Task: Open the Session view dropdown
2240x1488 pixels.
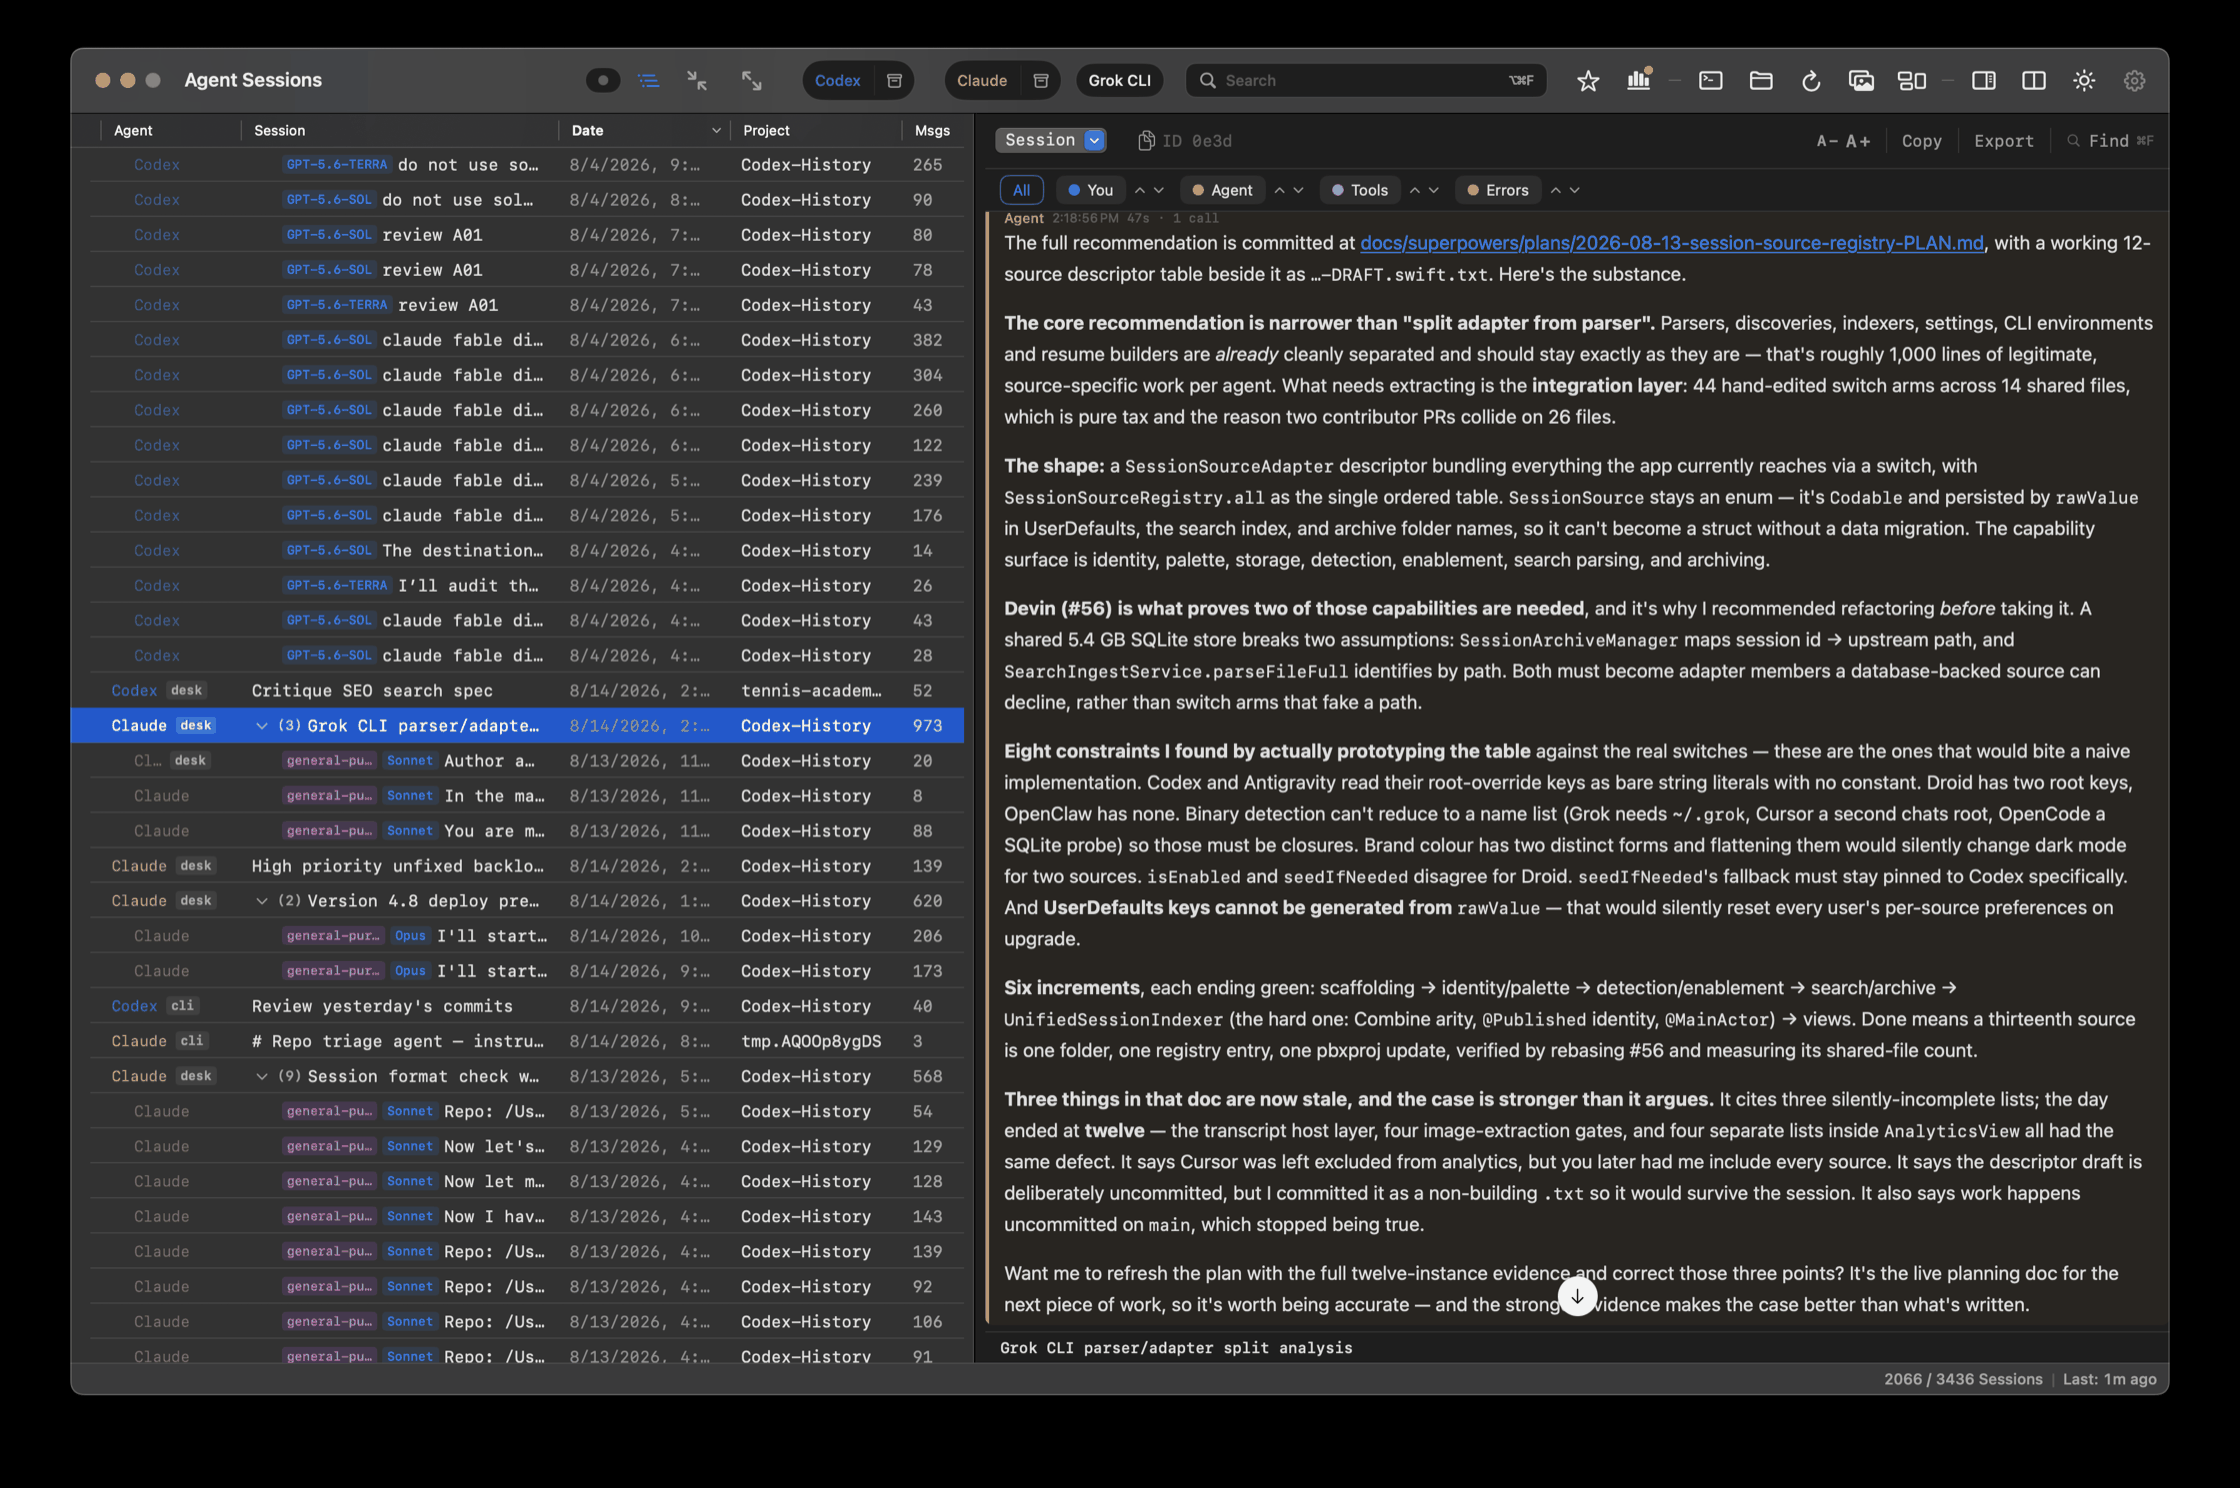Action: click(x=1050, y=141)
